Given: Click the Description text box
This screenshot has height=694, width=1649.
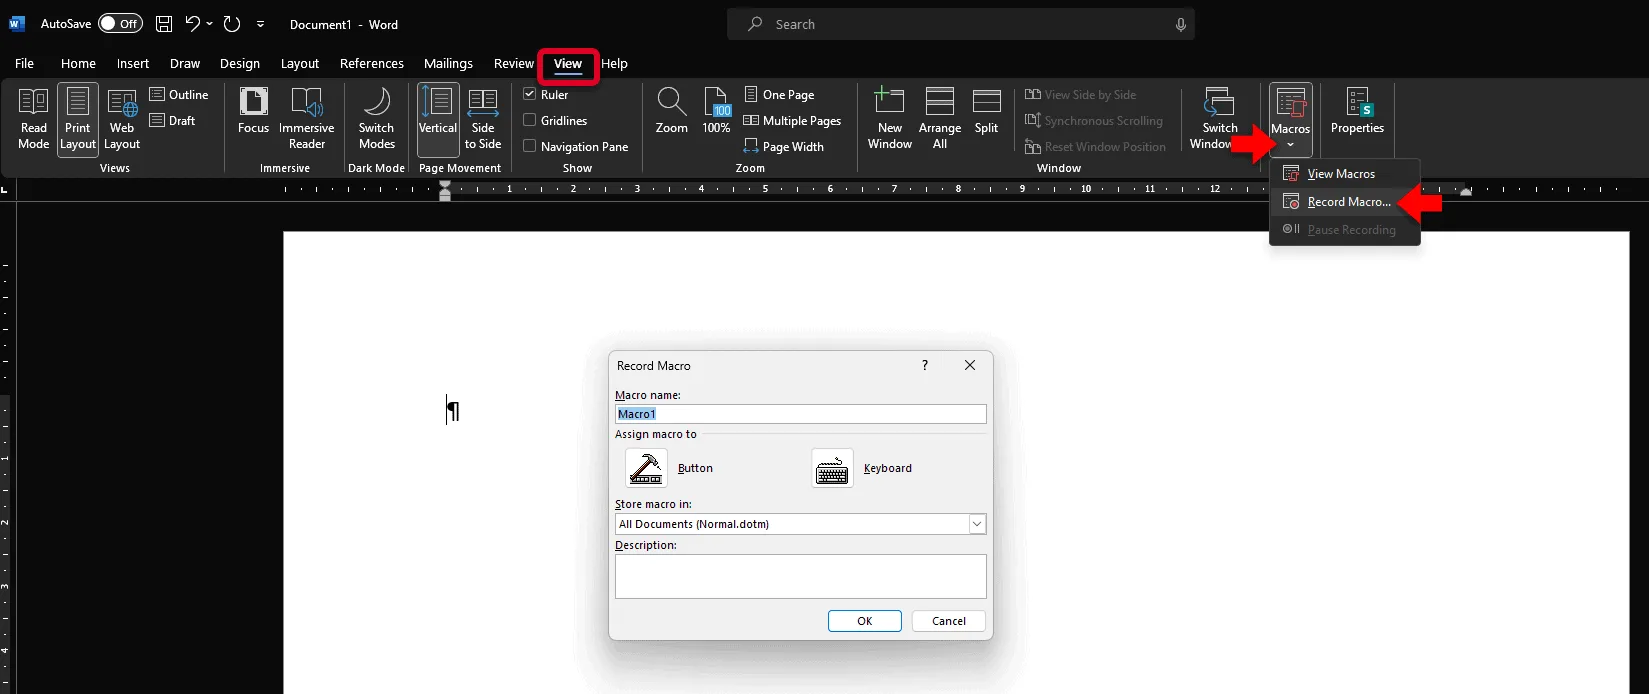Looking at the screenshot, I should coord(801,577).
